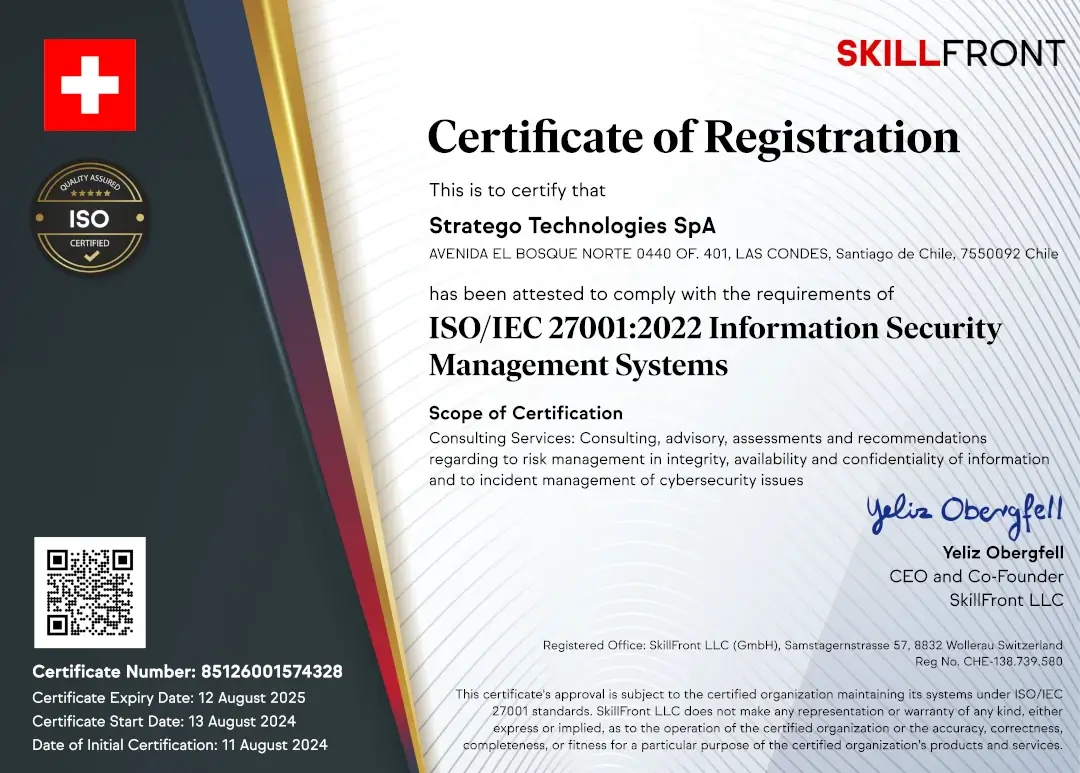
Task: Click the text 'This is to certify that'
Action: [517, 190]
